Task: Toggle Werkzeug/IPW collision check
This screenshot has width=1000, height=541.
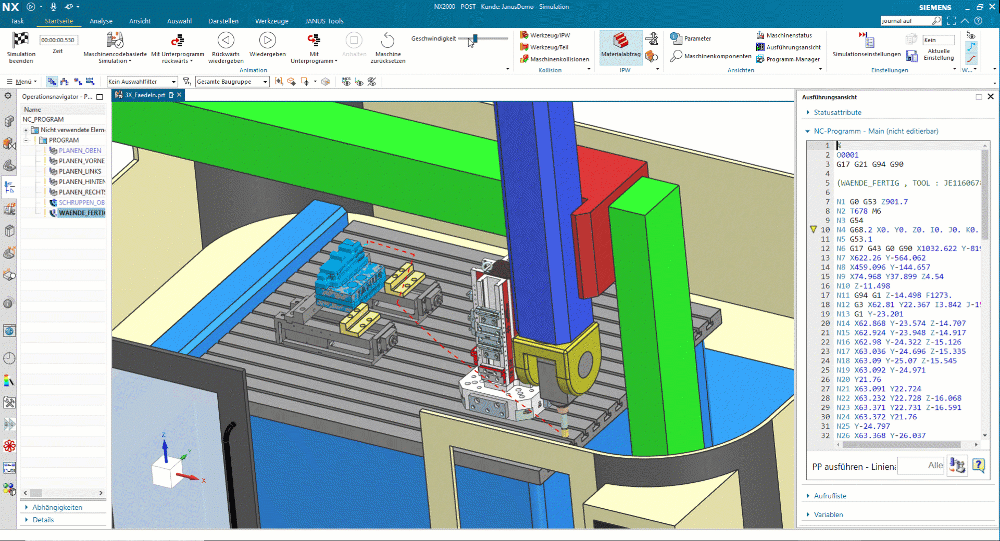Action: click(x=545, y=35)
